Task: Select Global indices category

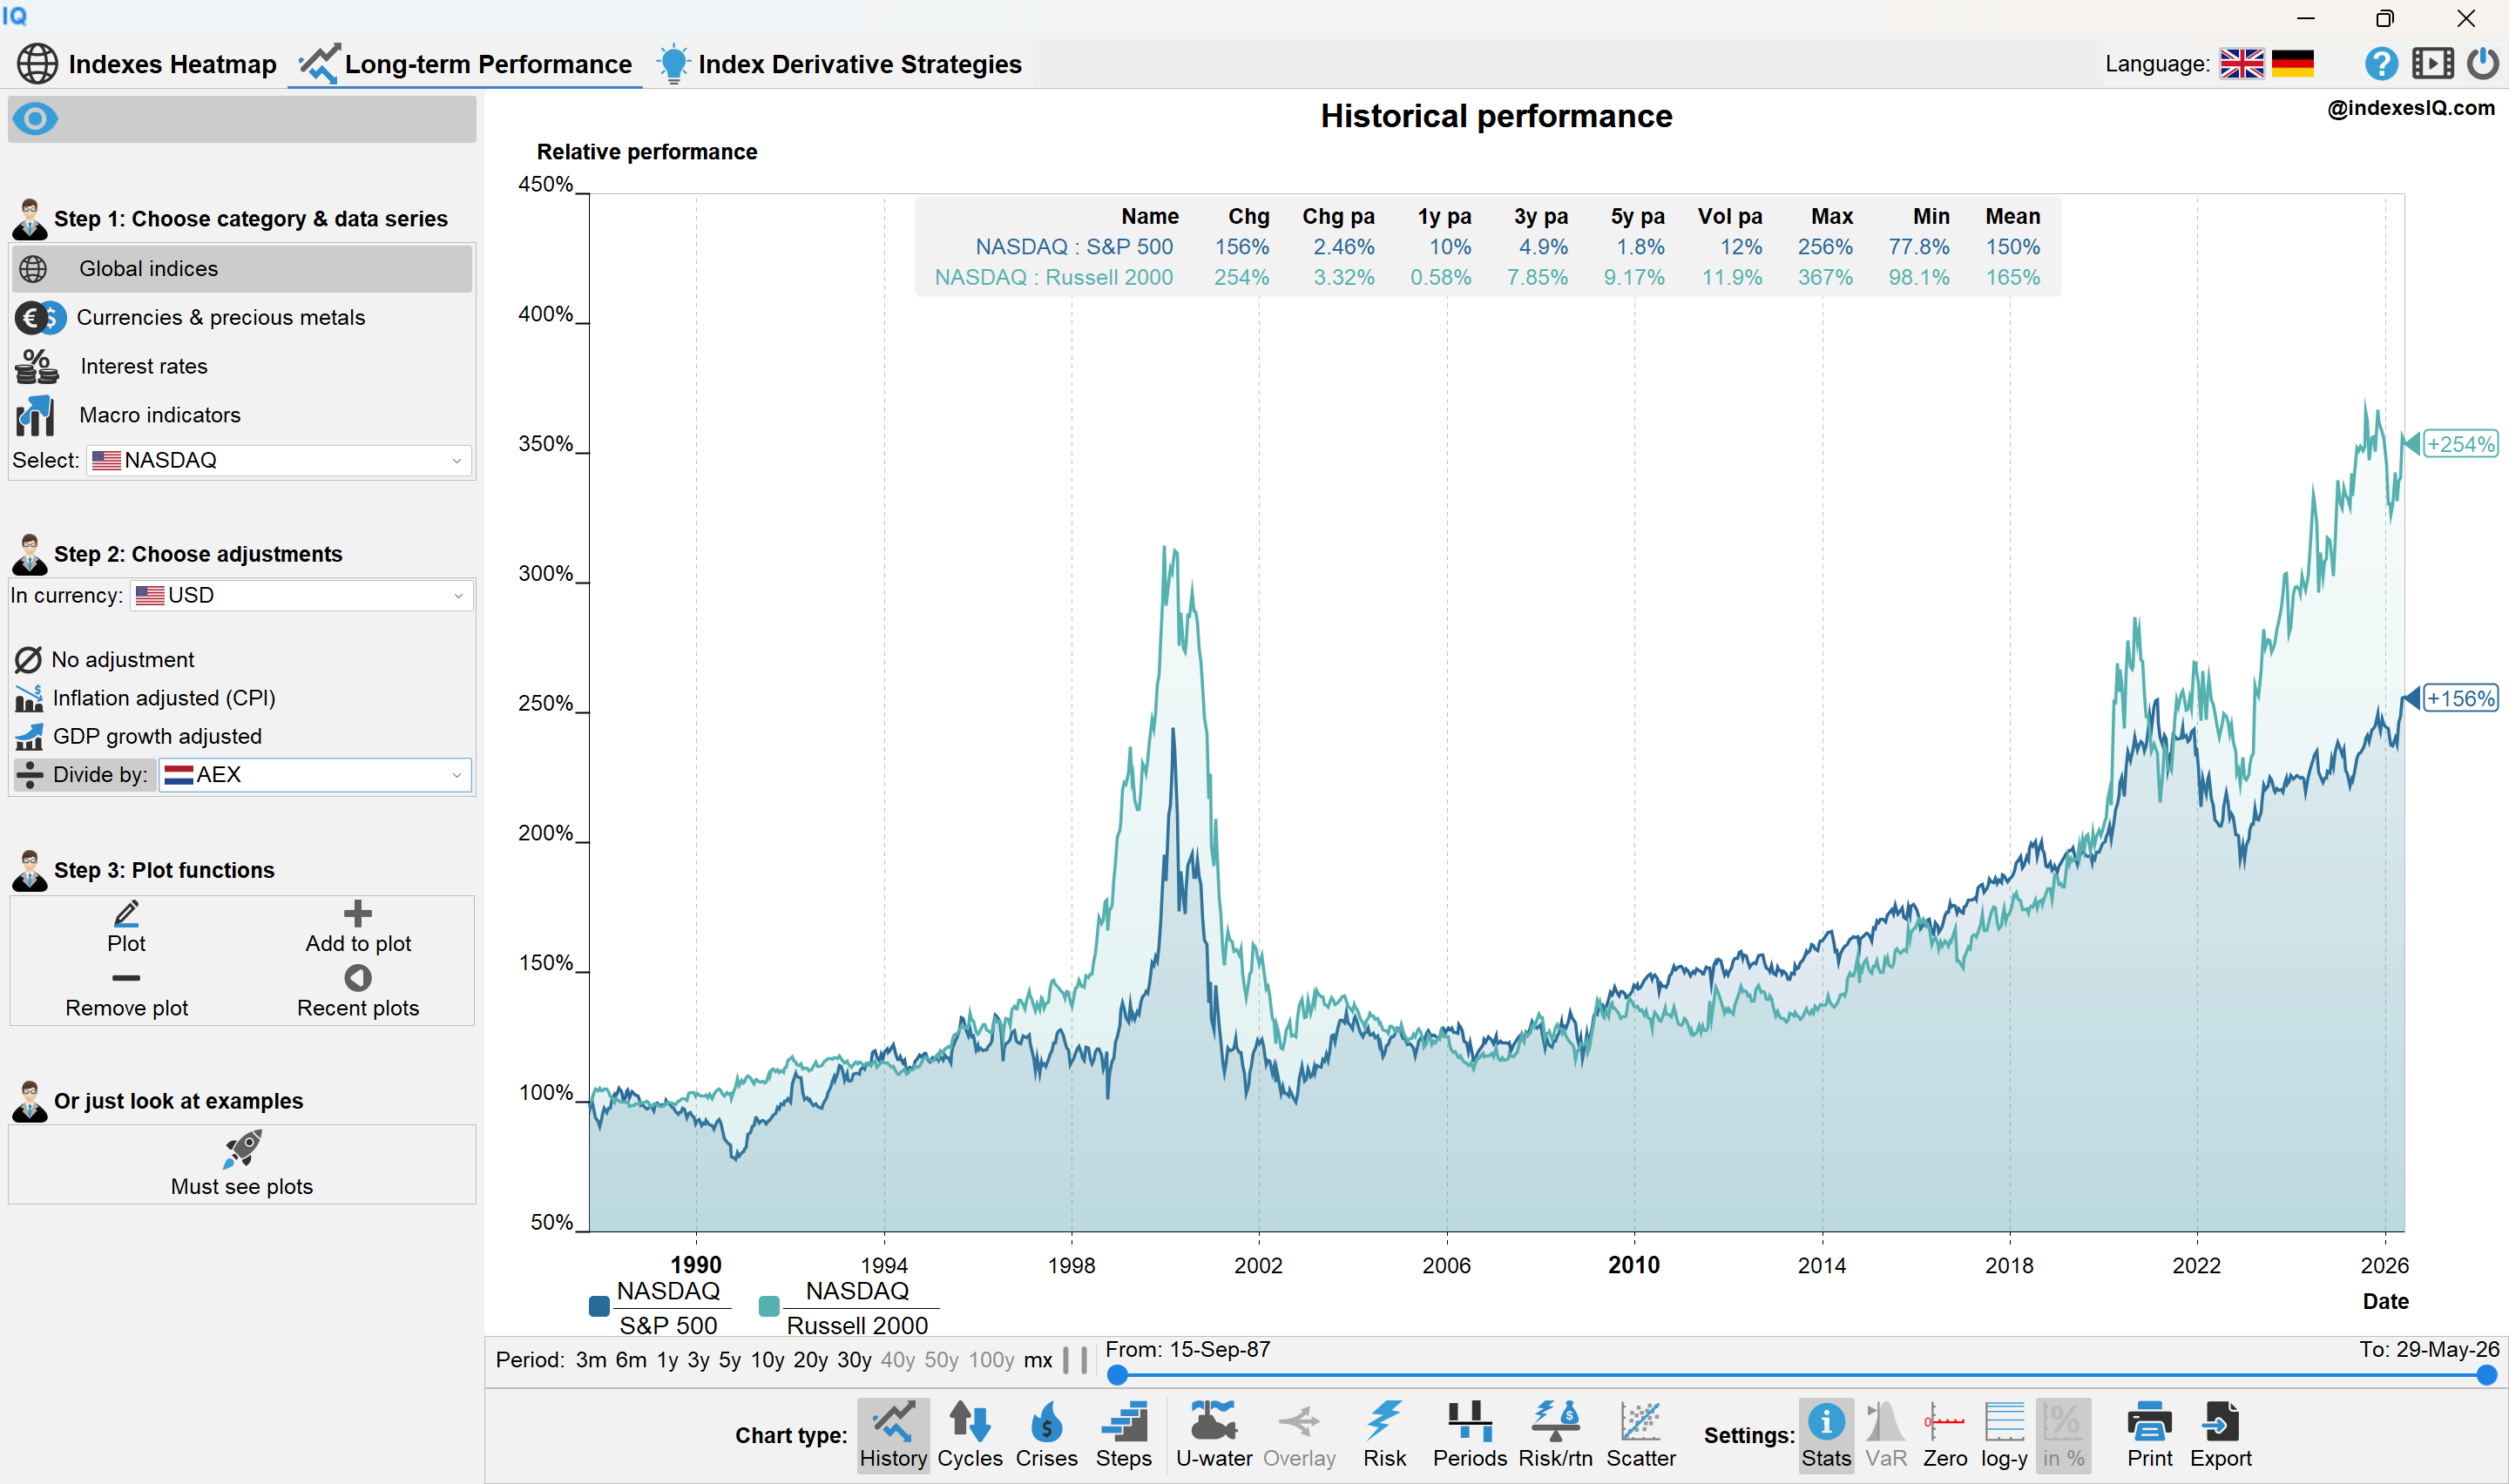Action: coord(241,269)
